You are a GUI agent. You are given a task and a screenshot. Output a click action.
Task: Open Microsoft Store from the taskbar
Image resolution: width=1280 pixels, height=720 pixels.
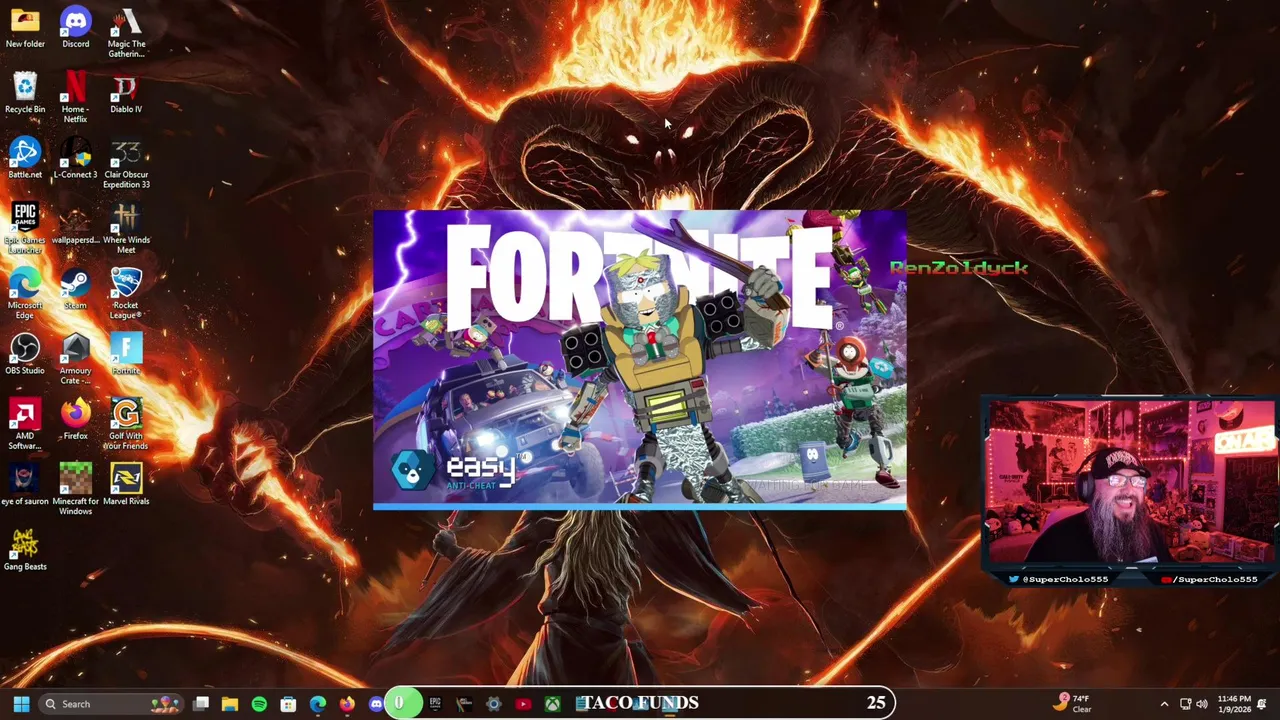point(288,704)
